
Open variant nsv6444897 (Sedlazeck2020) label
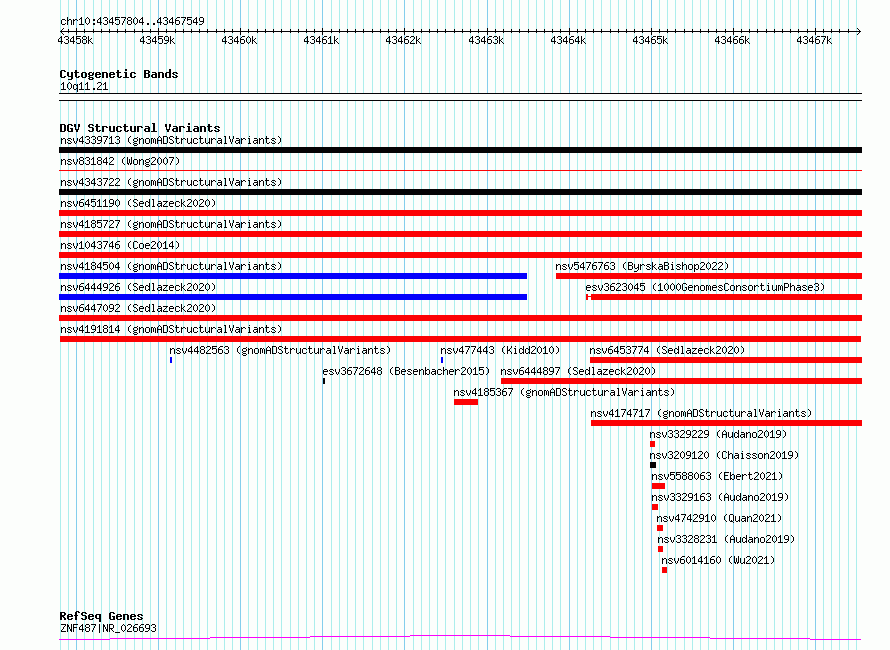tap(578, 371)
